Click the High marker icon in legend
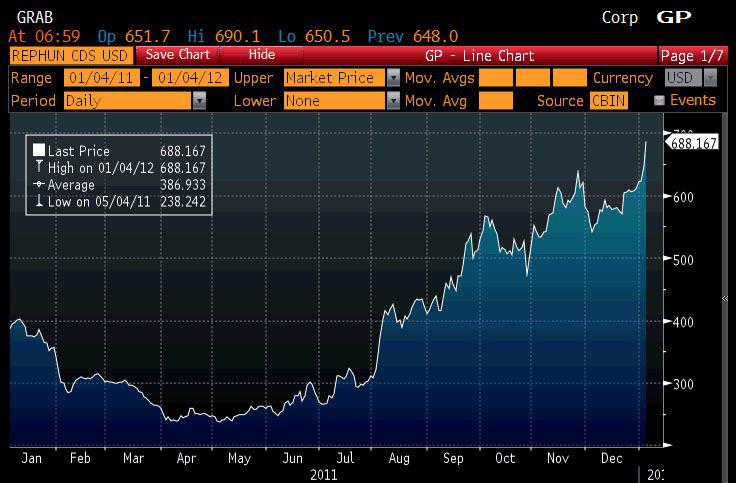The height and width of the screenshot is (483, 736). [x=39, y=167]
